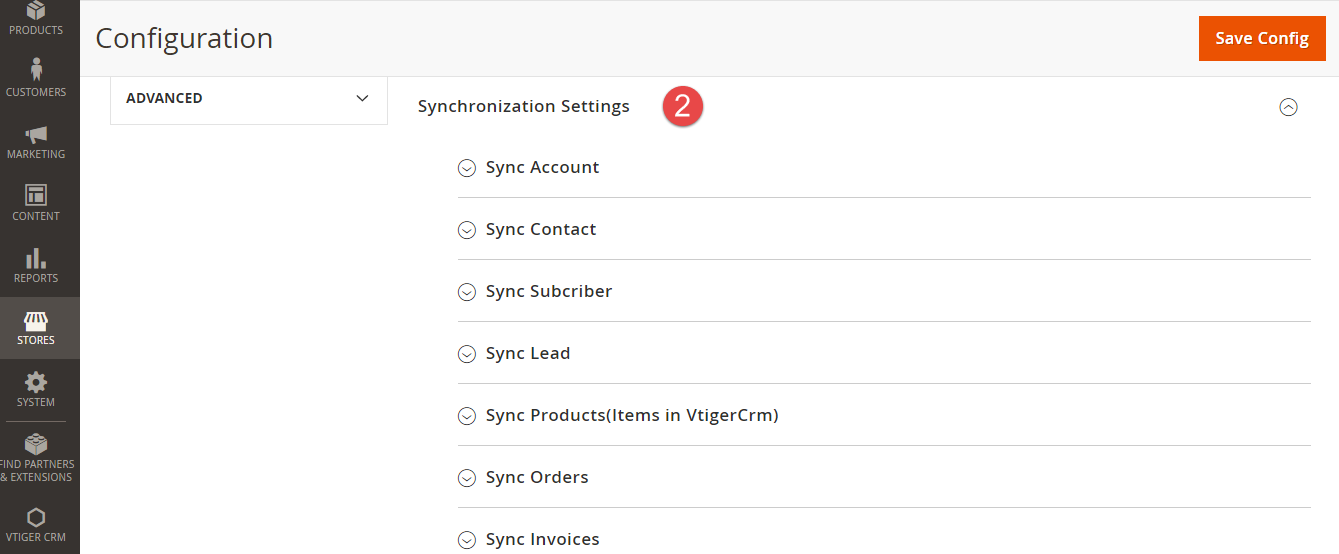Open the Sync Orders section
The image size is (1339, 554).
pyautogui.click(x=536, y=477)
